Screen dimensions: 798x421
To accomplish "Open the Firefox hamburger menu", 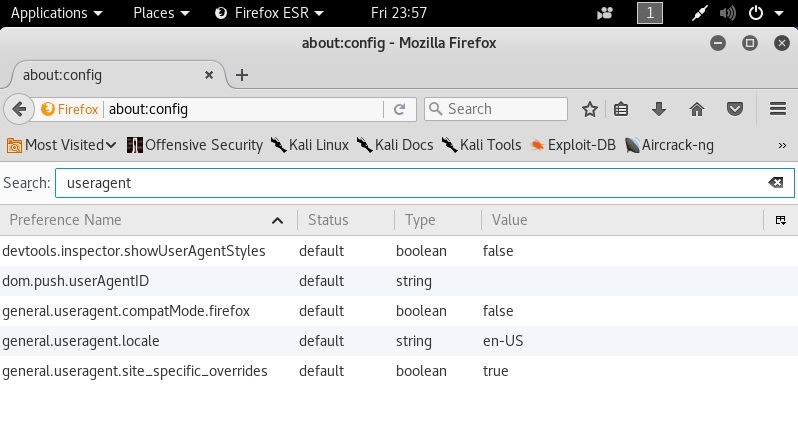I will [778, 109].
